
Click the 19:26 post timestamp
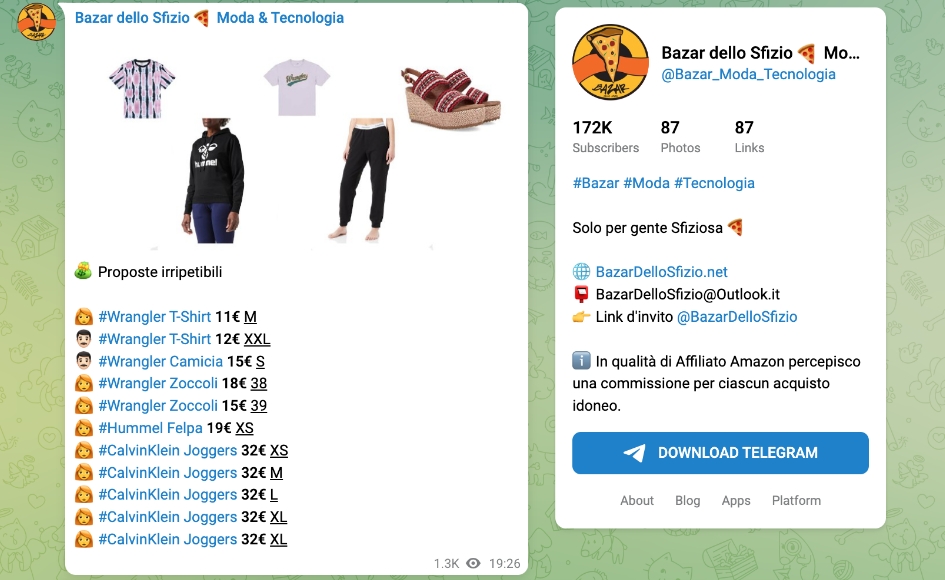point(504,563)
